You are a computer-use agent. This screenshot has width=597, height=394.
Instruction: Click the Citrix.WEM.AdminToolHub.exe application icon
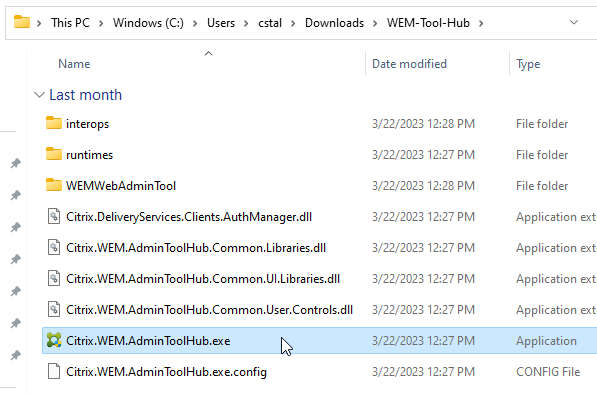(54, 340)
